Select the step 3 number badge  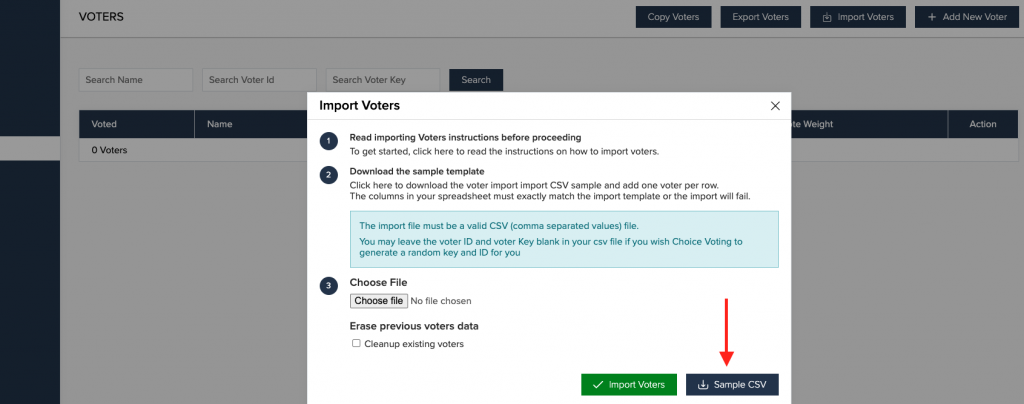pyautogui.click(x=328, y=286)
